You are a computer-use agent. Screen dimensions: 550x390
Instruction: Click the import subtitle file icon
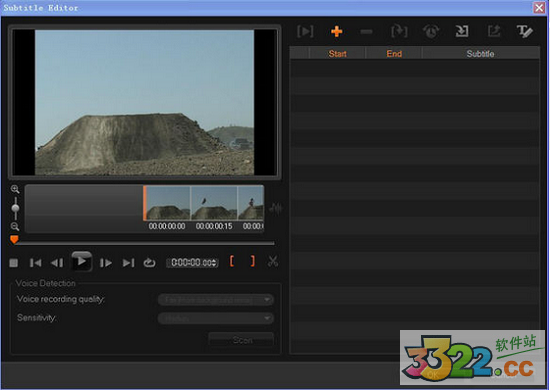click(x=462, y=32)
